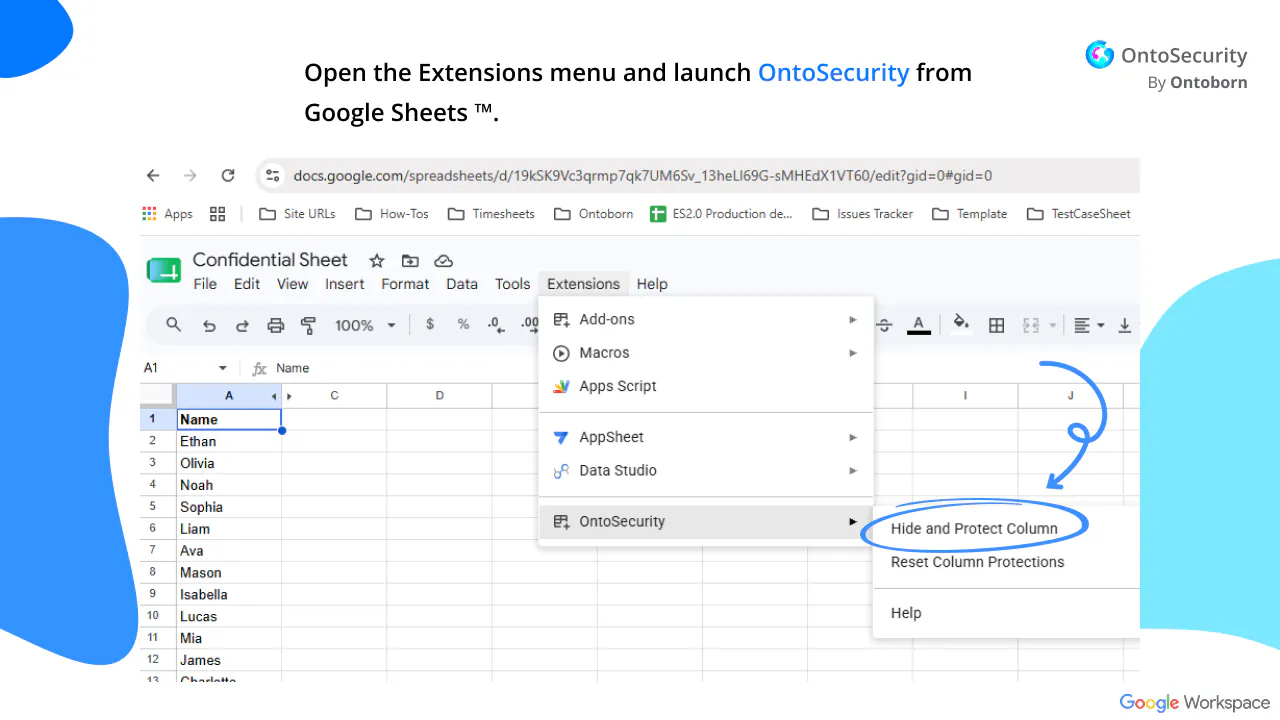Image resolution: width=1280 pixels, height=720 pixels.
Task: Open the Edit menu
Action: tap(247, 284)
